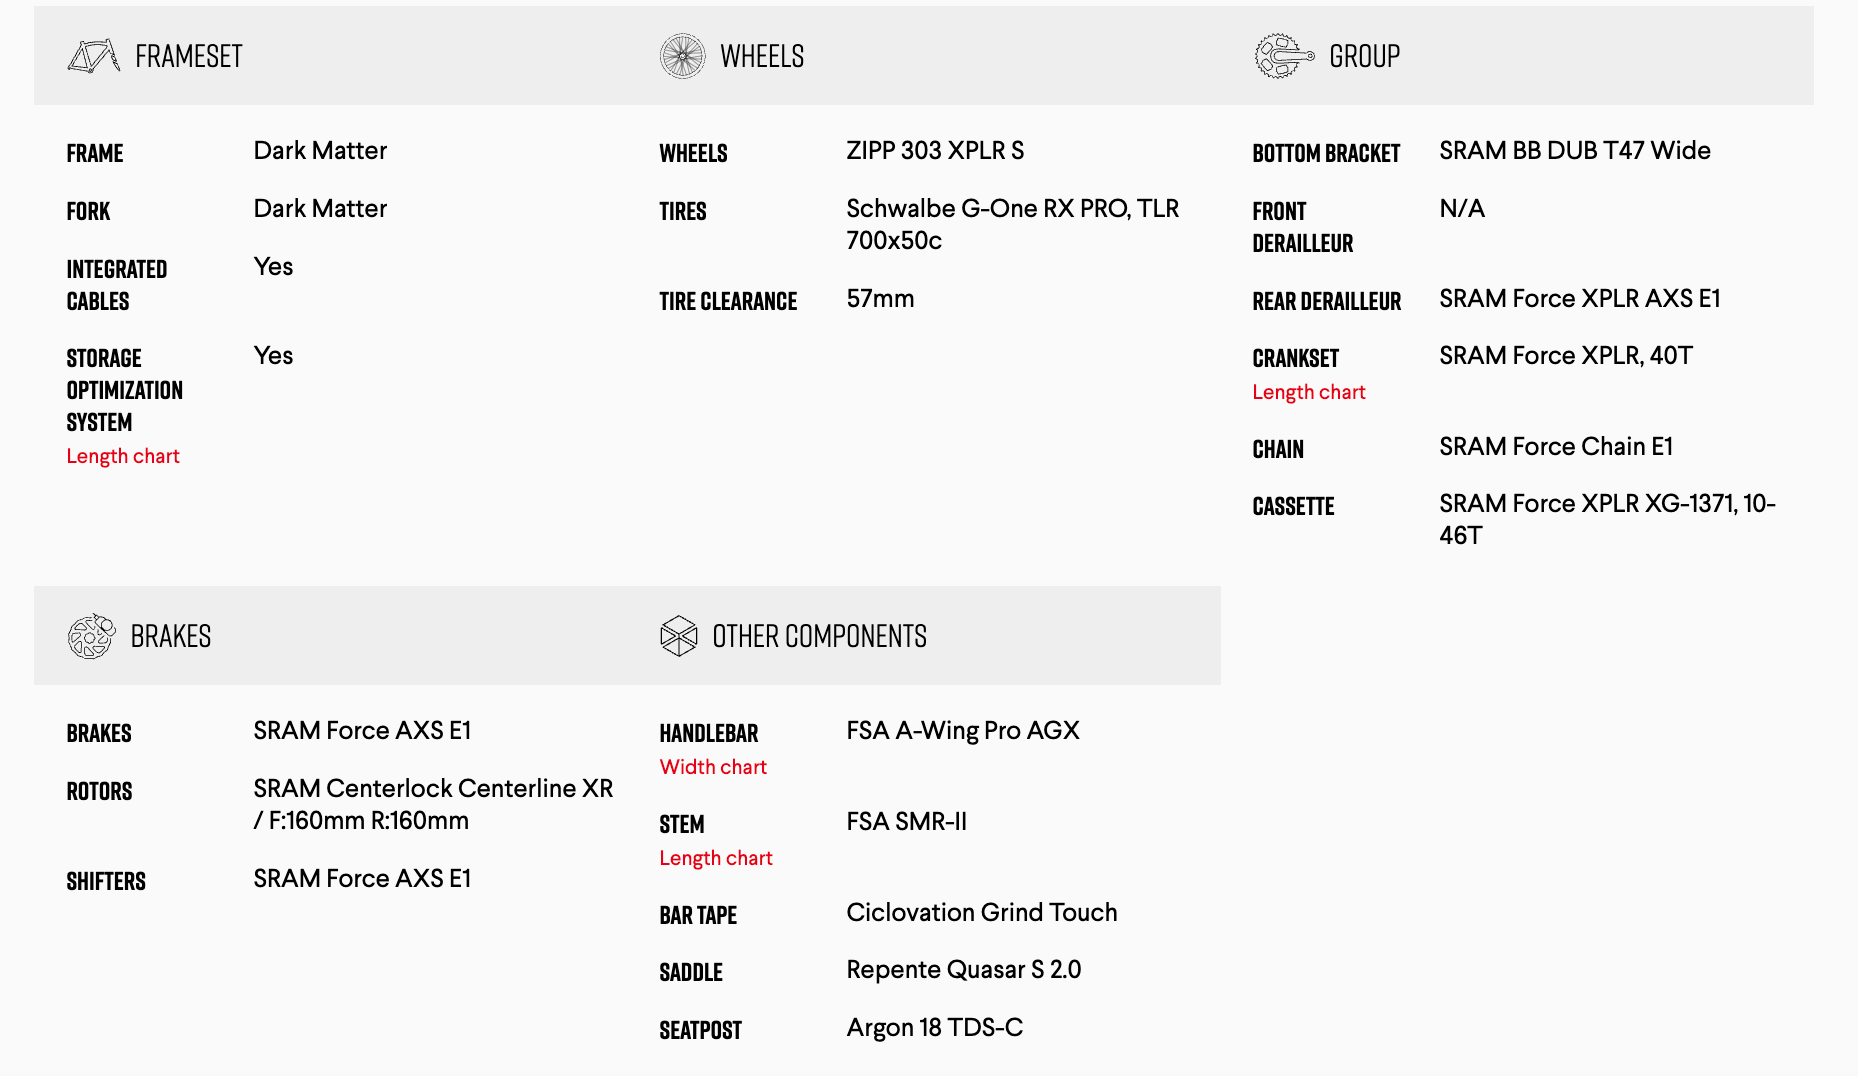The image size is (1858, 1076).
Task: Click the Group crankset icon
Action: [x=1283, y=56]
